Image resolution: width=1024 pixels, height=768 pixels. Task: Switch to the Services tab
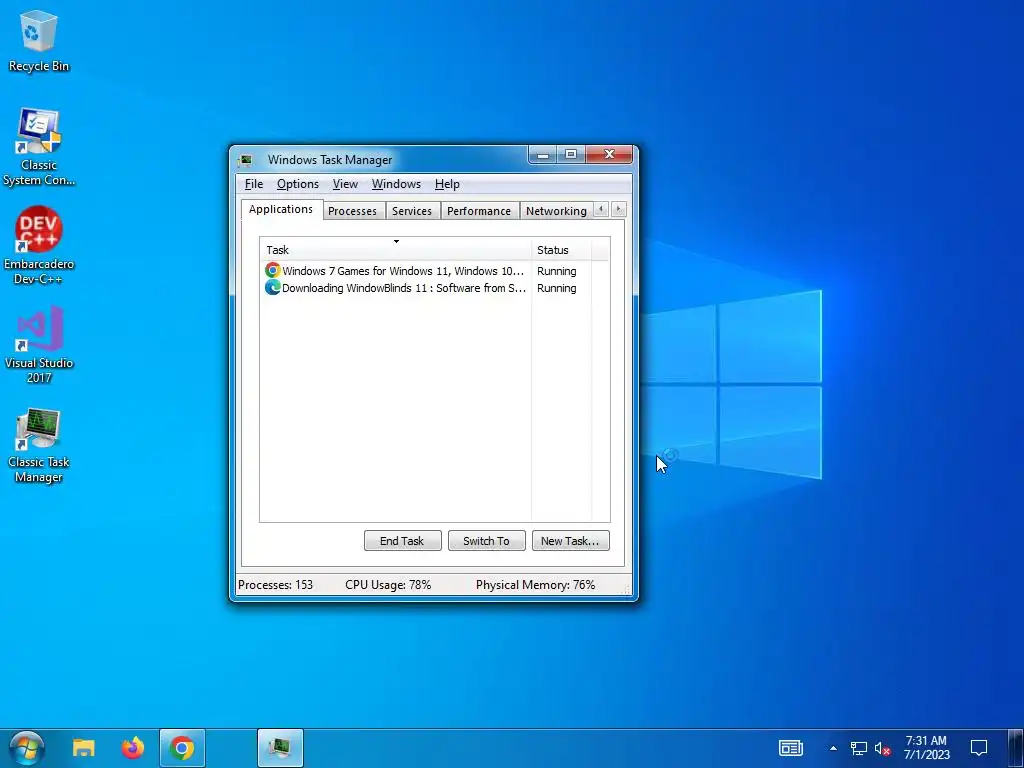pos(412,211)
